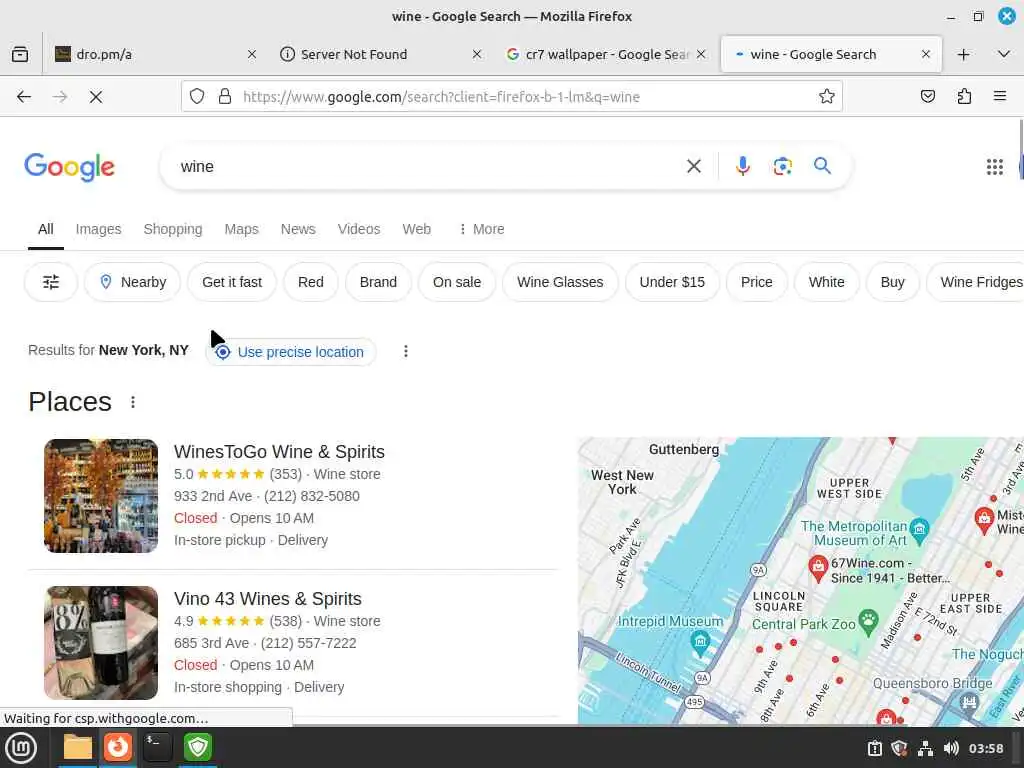Open the Firefox extensions menu
This screenshot has width=1024, height=768.
964,97
